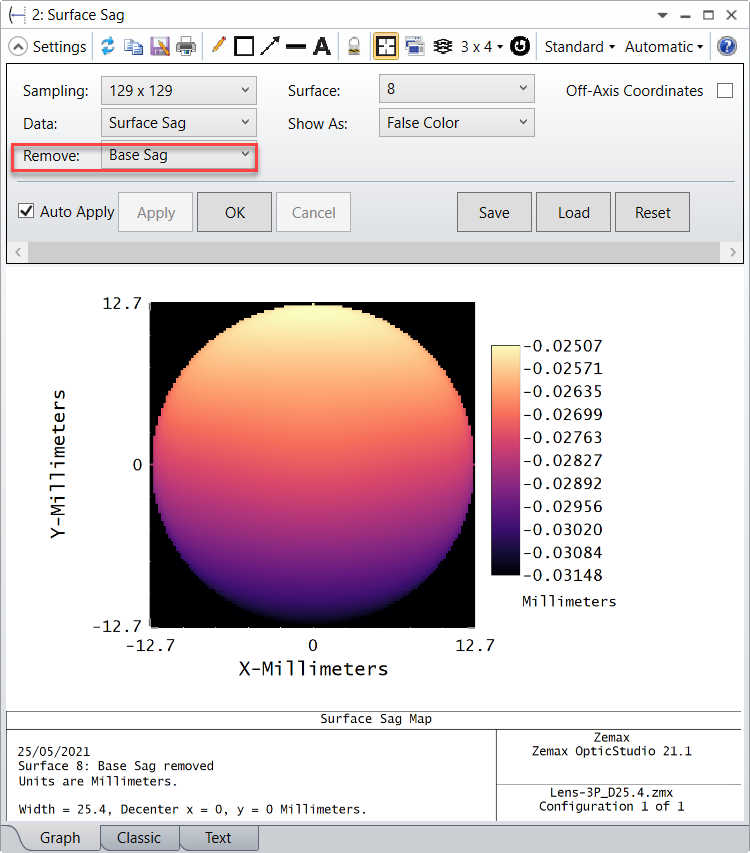This screenshot has height=853, width=750.
Task: Click the OK button
Action: (234, 212)
